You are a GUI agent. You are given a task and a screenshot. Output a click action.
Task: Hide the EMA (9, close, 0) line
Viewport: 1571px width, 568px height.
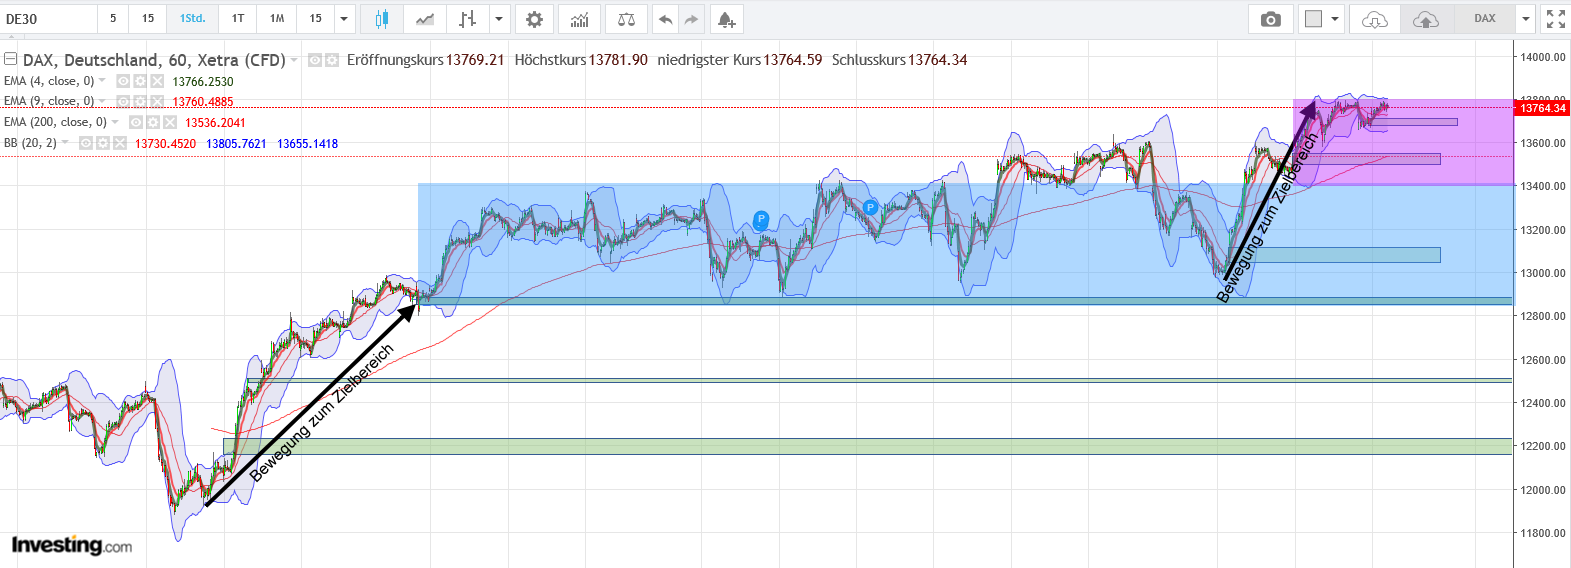point(123,101)
